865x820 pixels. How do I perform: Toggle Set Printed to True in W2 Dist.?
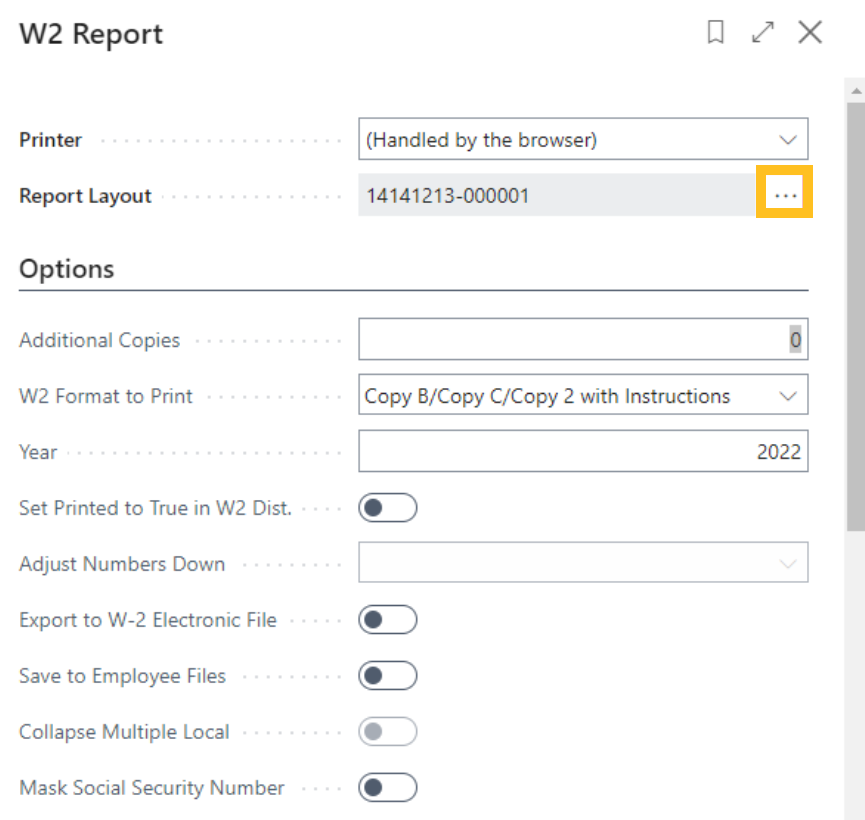tap(387, 508)
